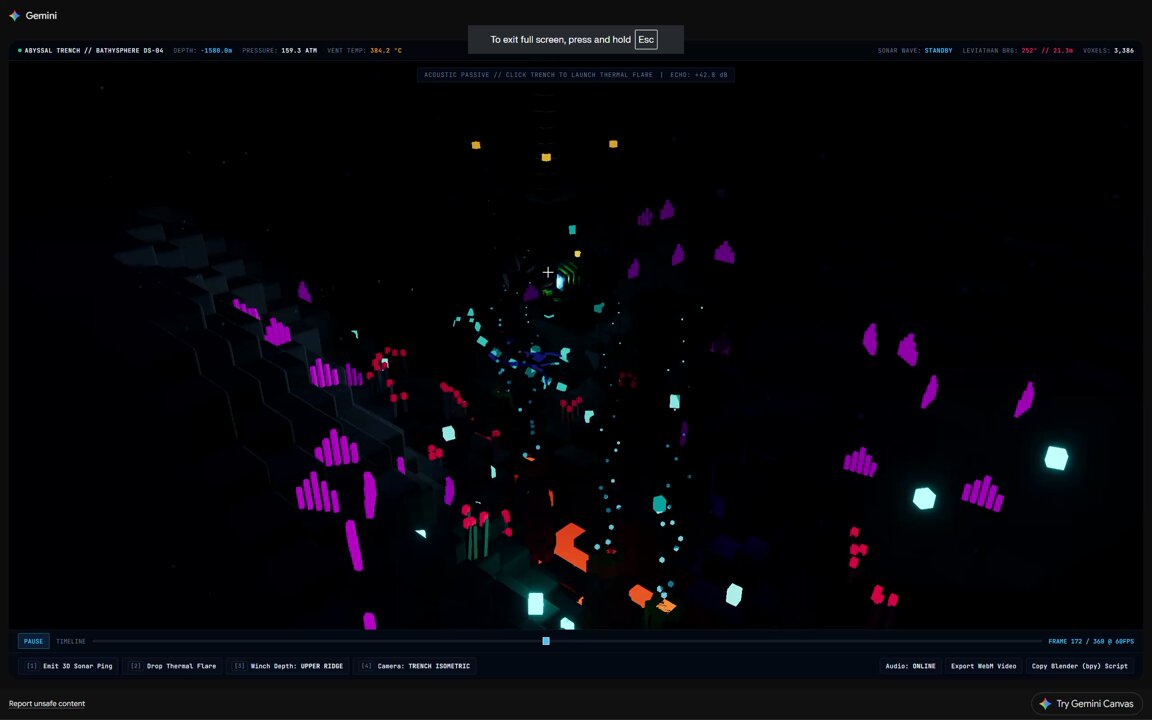Click Export WebM Video button
The image size is (1152, 720).
(x=983, y=666)
